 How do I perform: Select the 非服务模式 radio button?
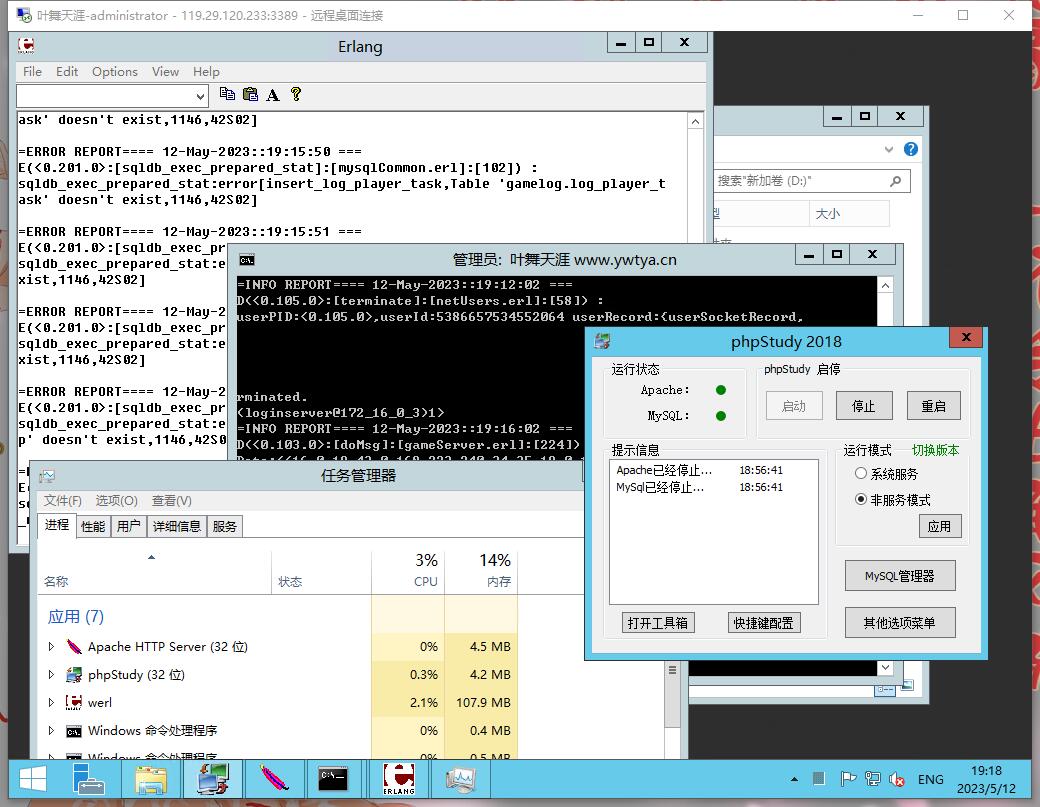coord(861,499)
